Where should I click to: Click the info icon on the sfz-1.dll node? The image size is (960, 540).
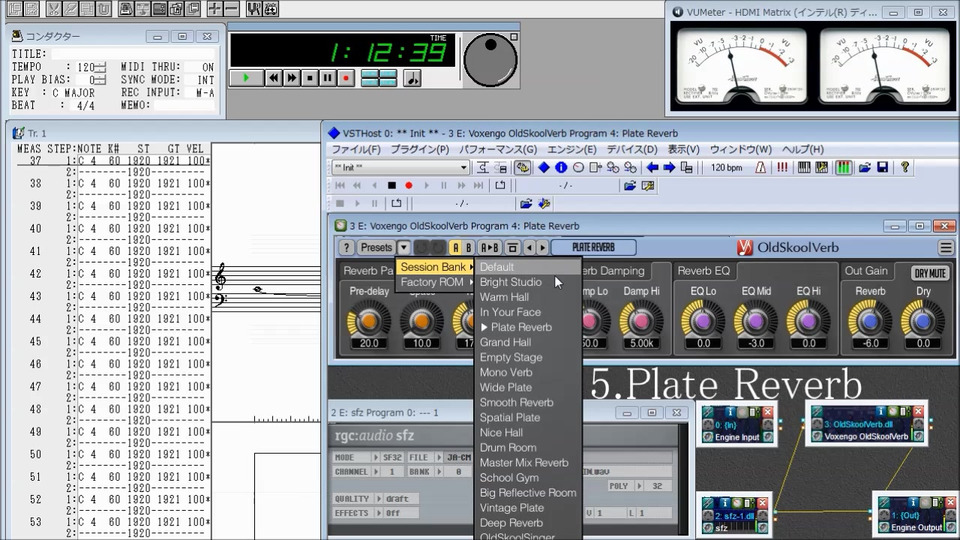point(724,503)
